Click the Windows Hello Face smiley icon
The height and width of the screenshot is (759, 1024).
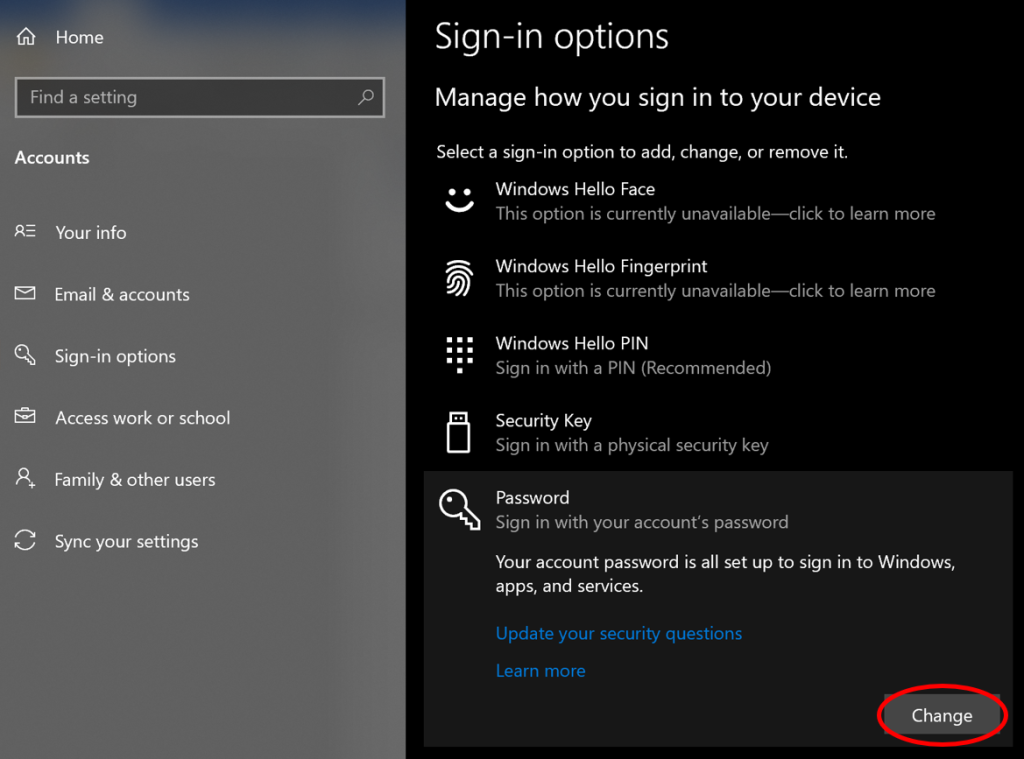pos(459,200)
